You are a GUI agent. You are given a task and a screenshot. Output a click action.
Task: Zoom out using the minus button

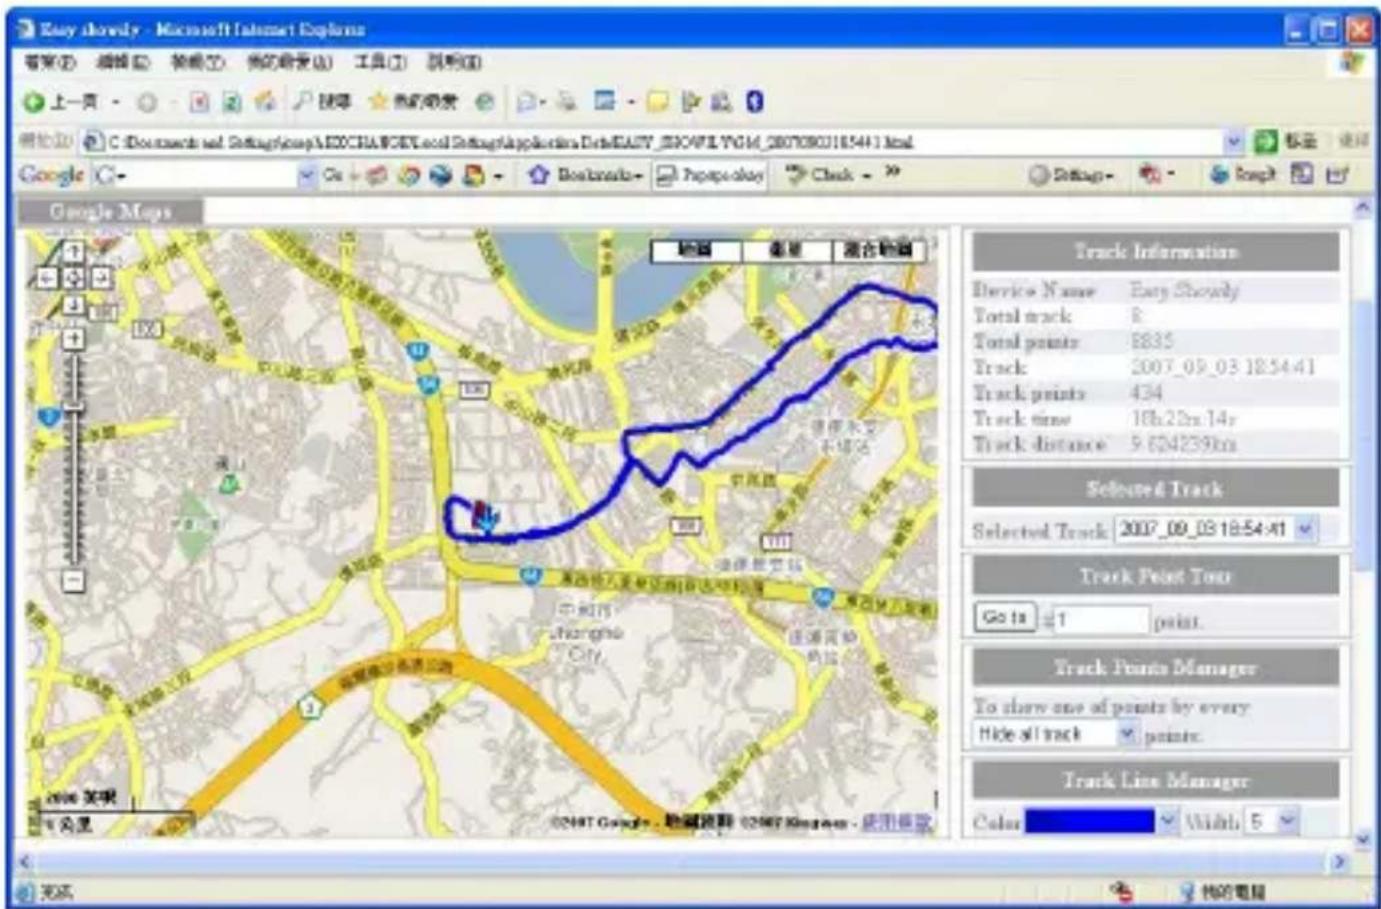74,580
